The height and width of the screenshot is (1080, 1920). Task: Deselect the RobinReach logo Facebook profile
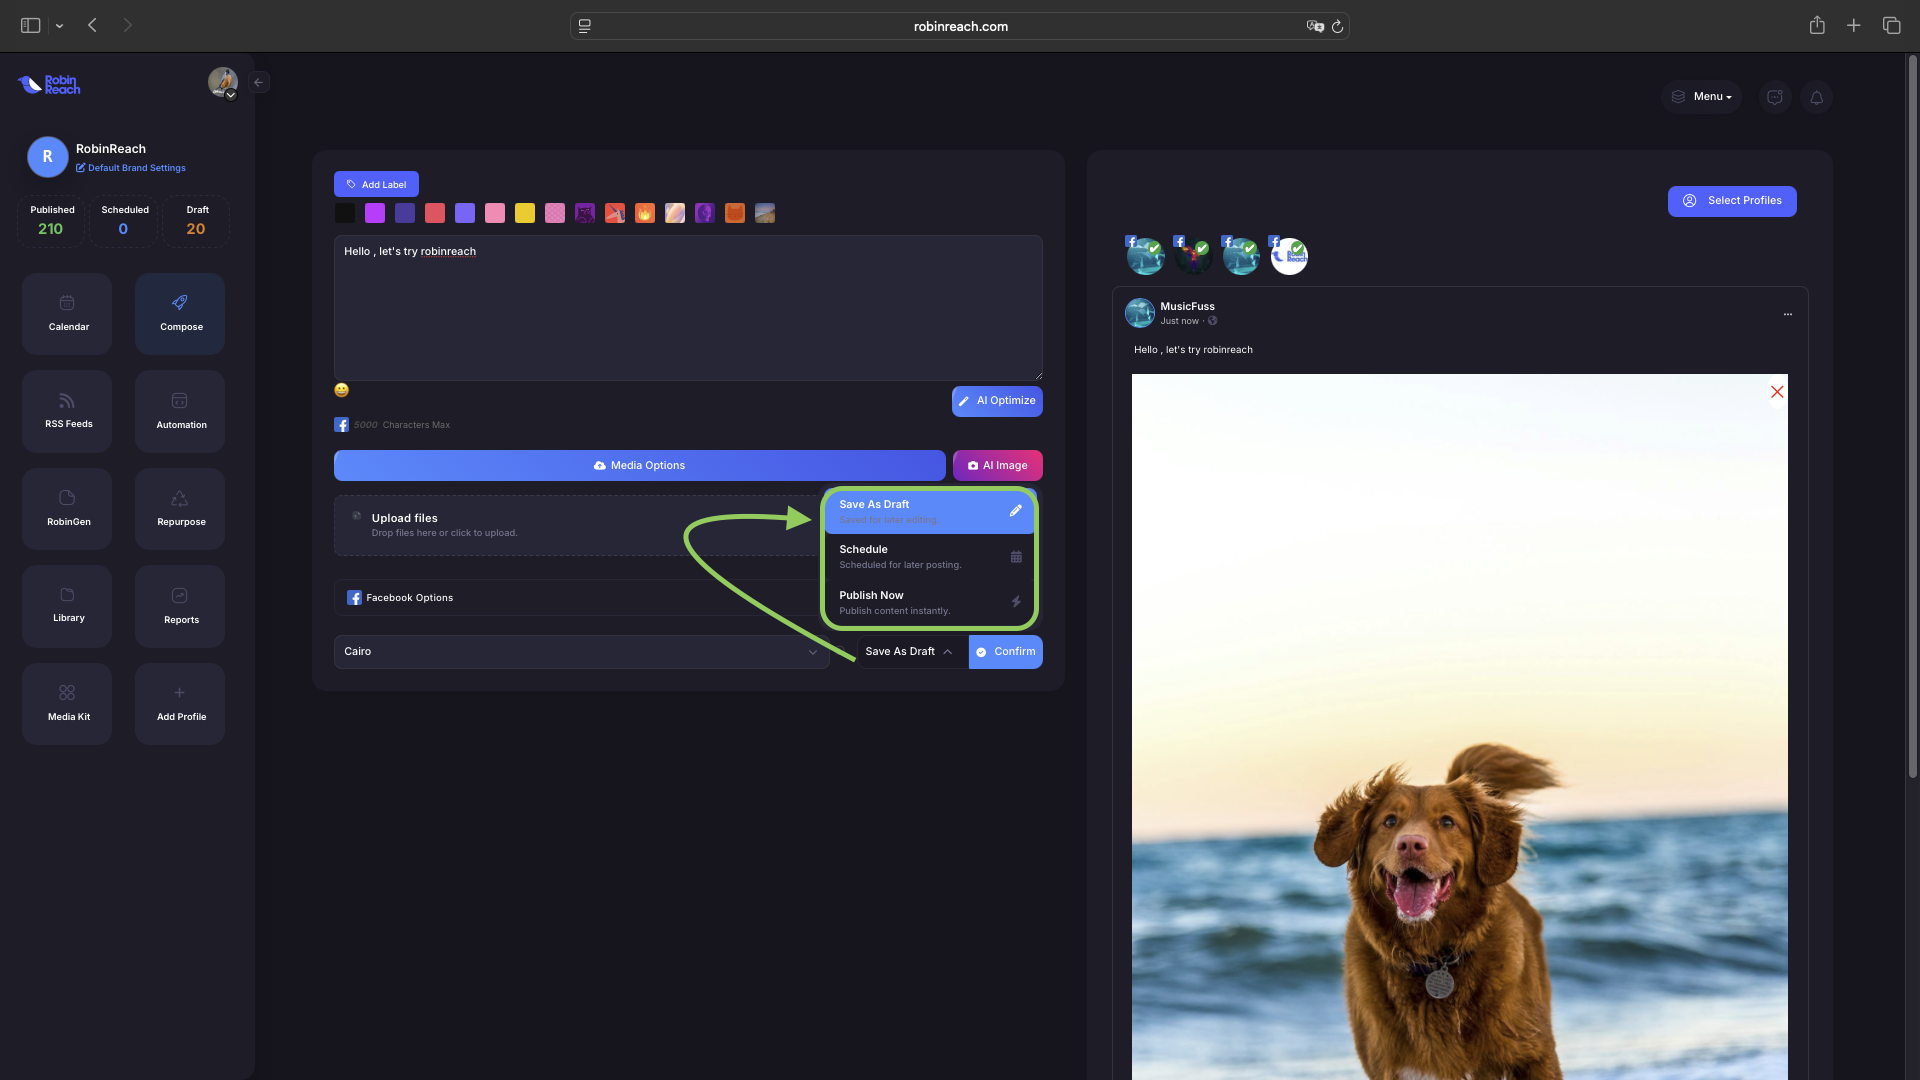(x=1289, y=257)
